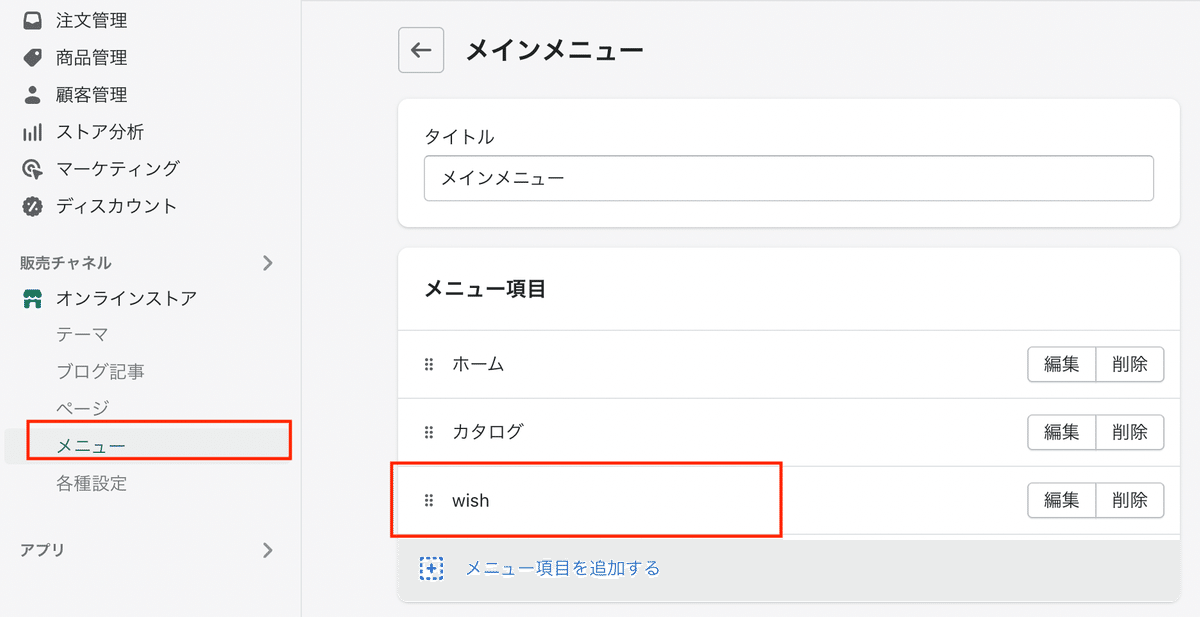
Task: Click the drag handle beside wish
Action: [x=429, y=501]
